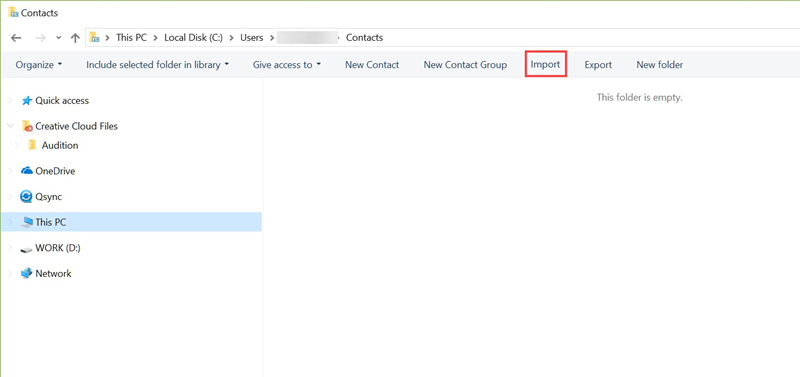Image resolution: width=800 pixels, height=377 pixels.
Task: Open Include selected folder in library menu
Action: click(x=158, y=65)
